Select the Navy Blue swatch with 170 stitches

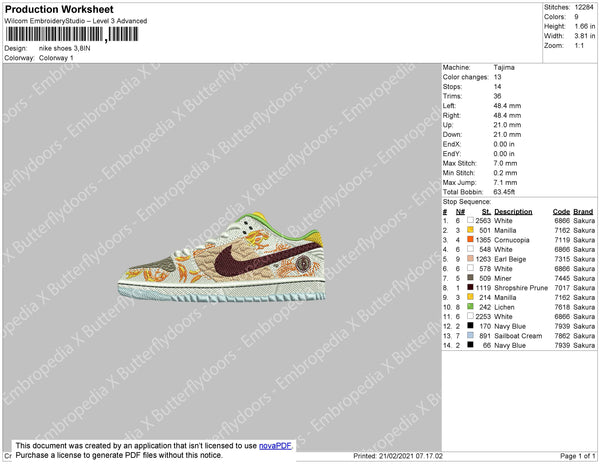coord(470,326)
